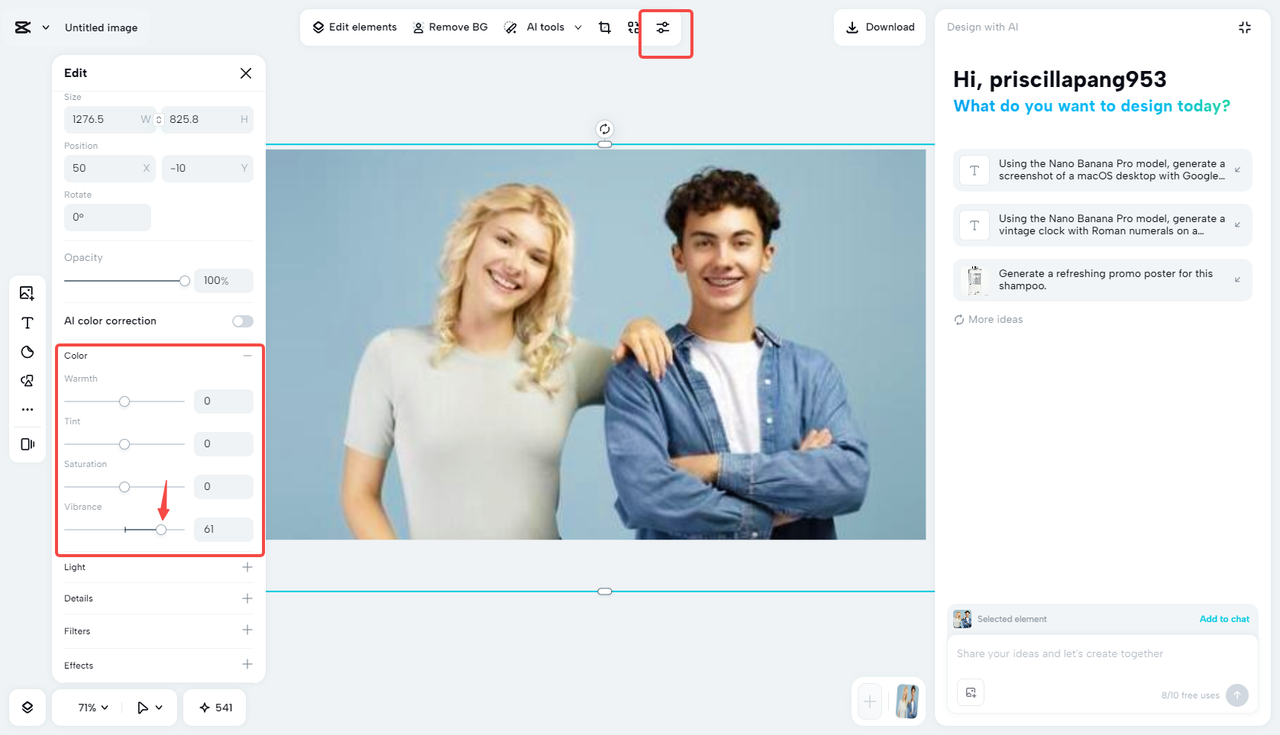This screenshot has height=735, width=1280.
Task: Click Remove BG in the toolbar
Action: (450, 27)
